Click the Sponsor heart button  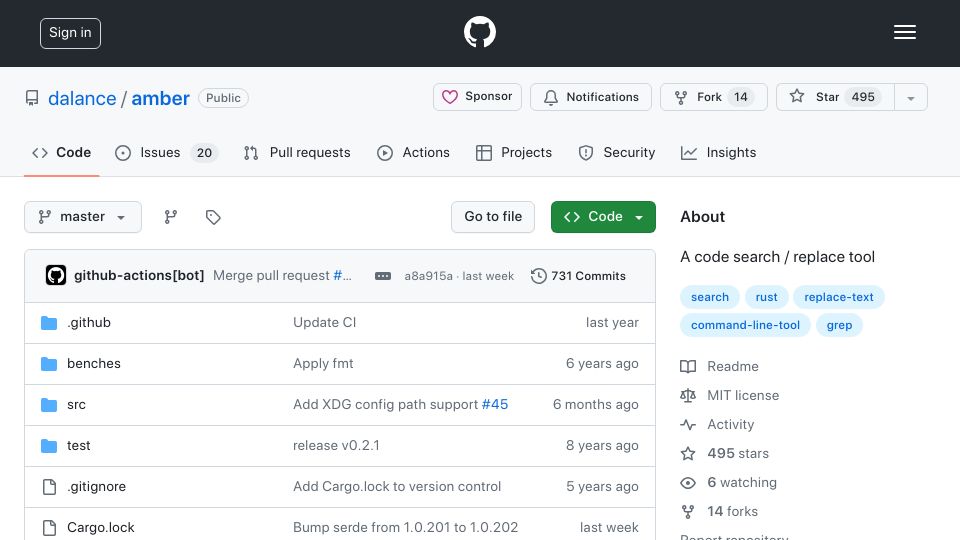pyautogui.click(x=477, y=97)
